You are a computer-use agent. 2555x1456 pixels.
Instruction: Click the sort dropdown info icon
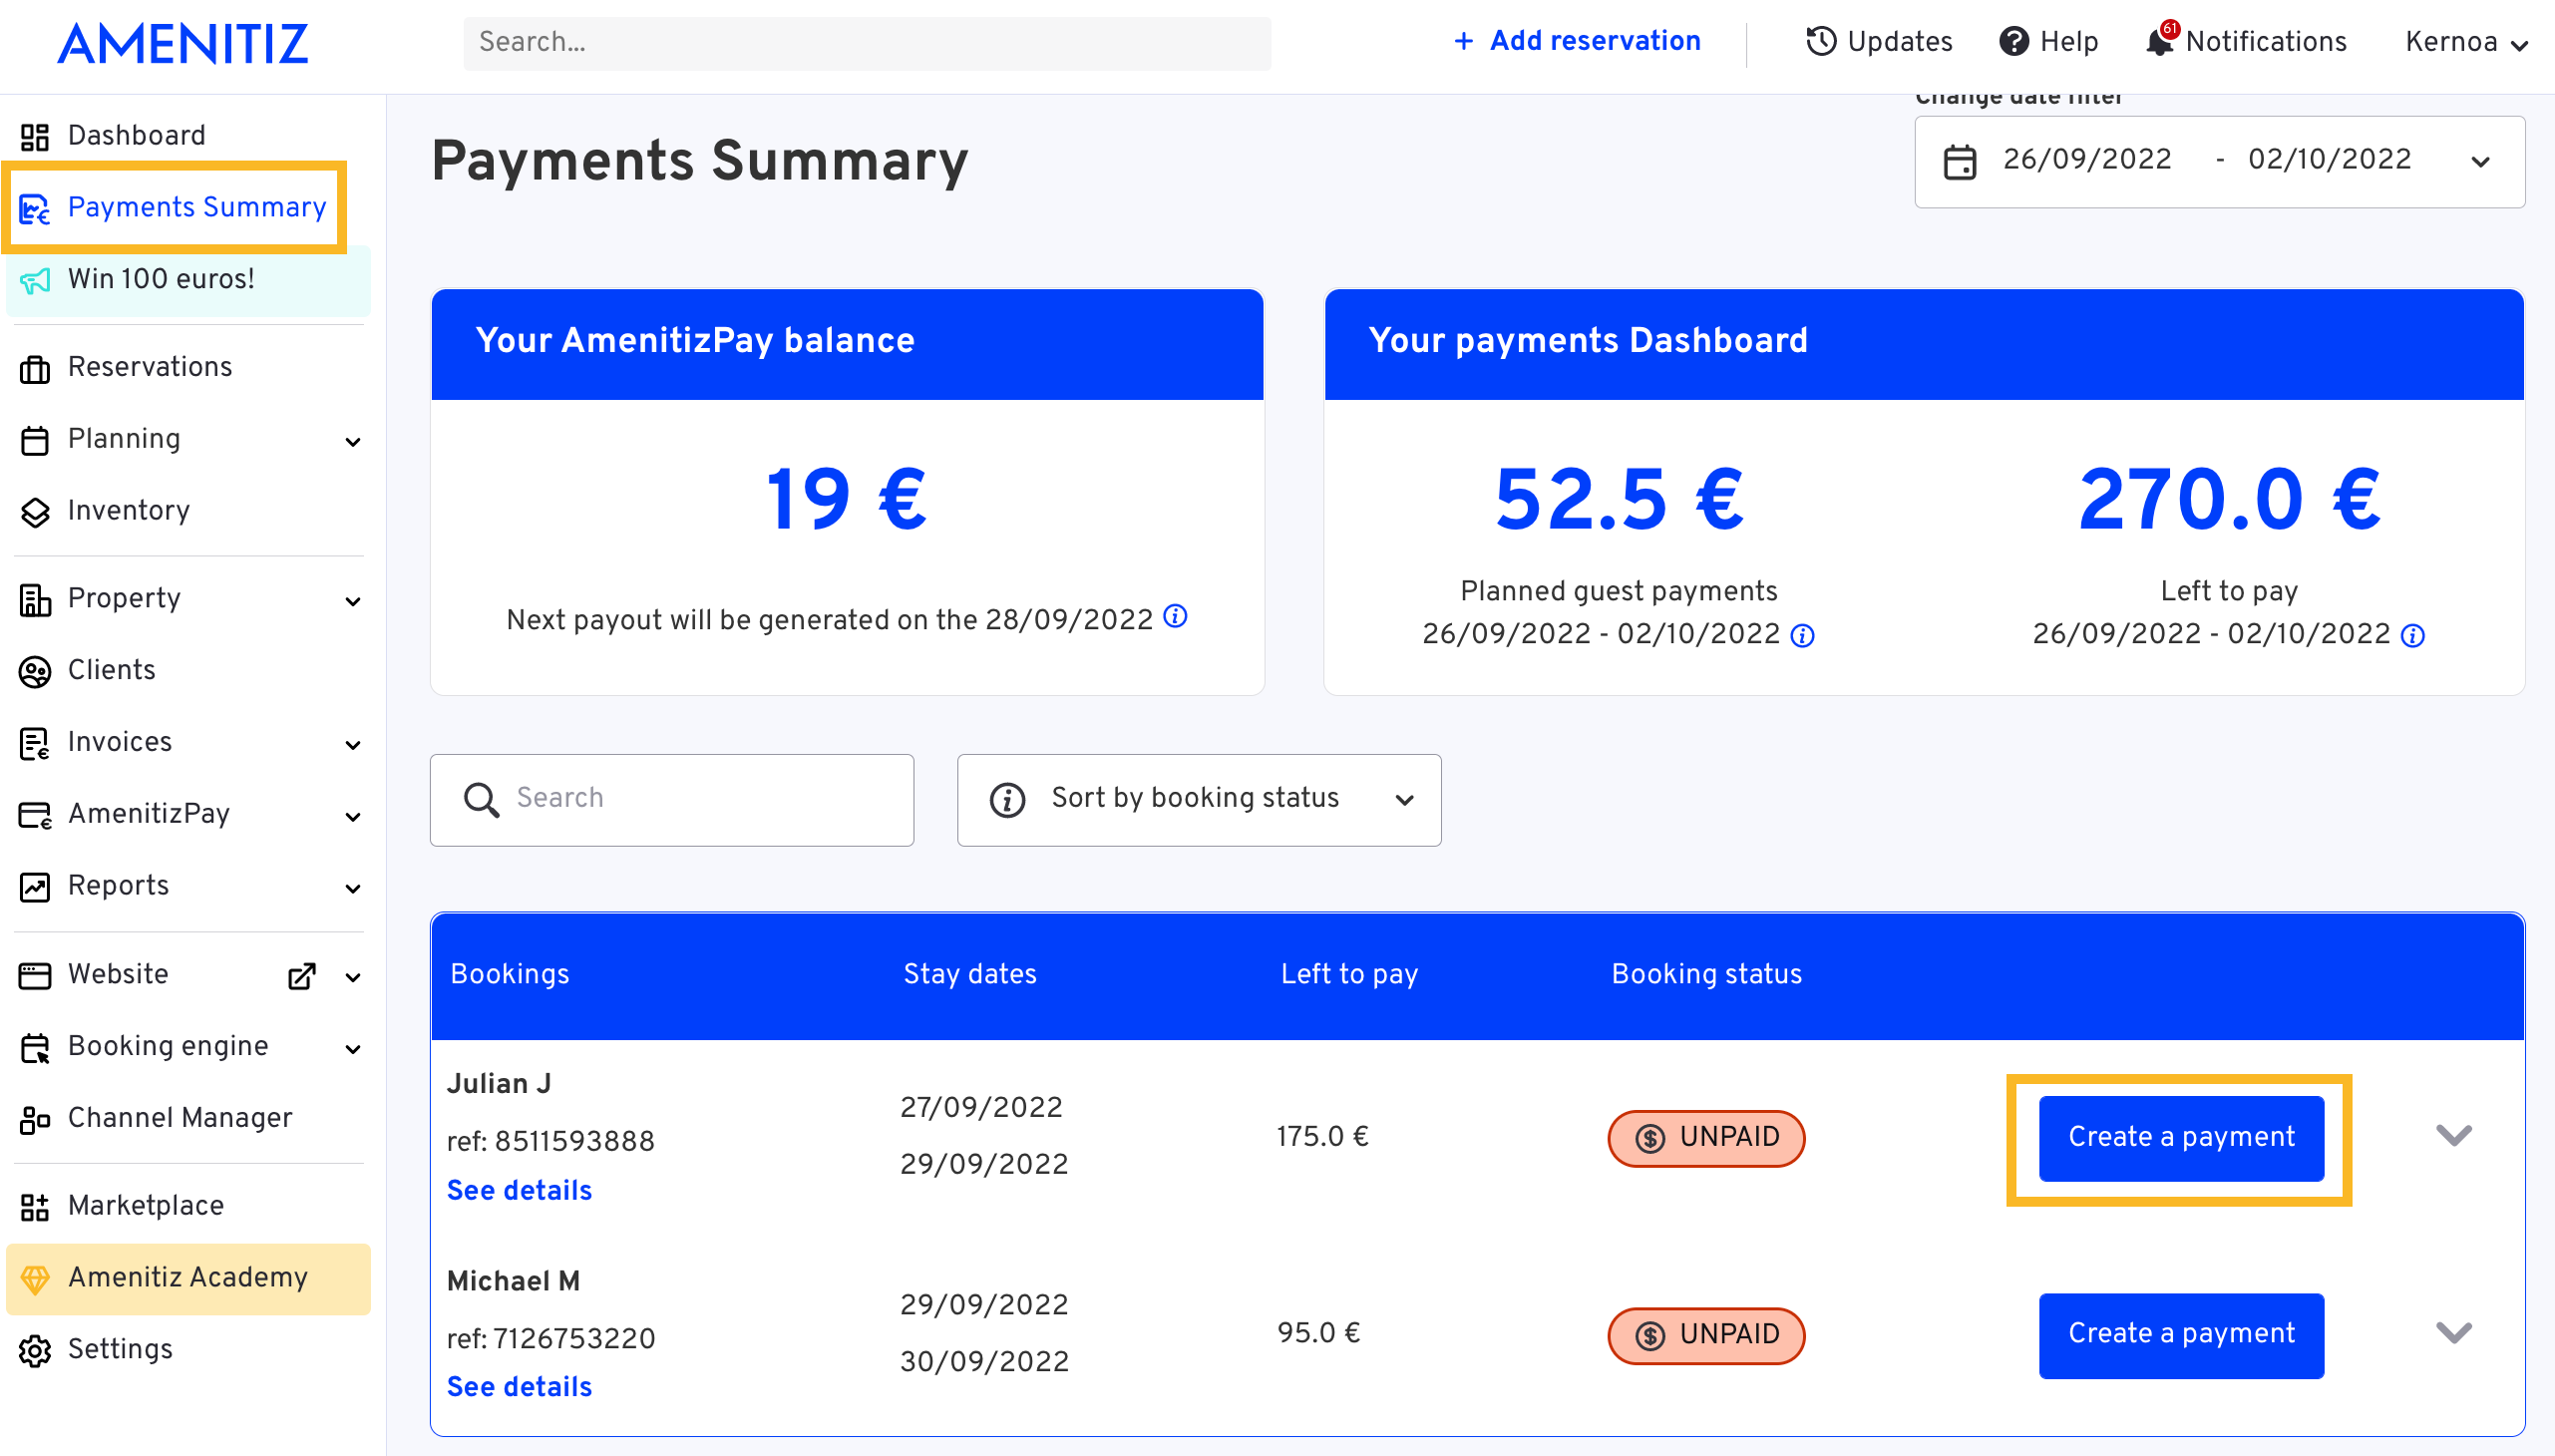(x=1007, y=800)
